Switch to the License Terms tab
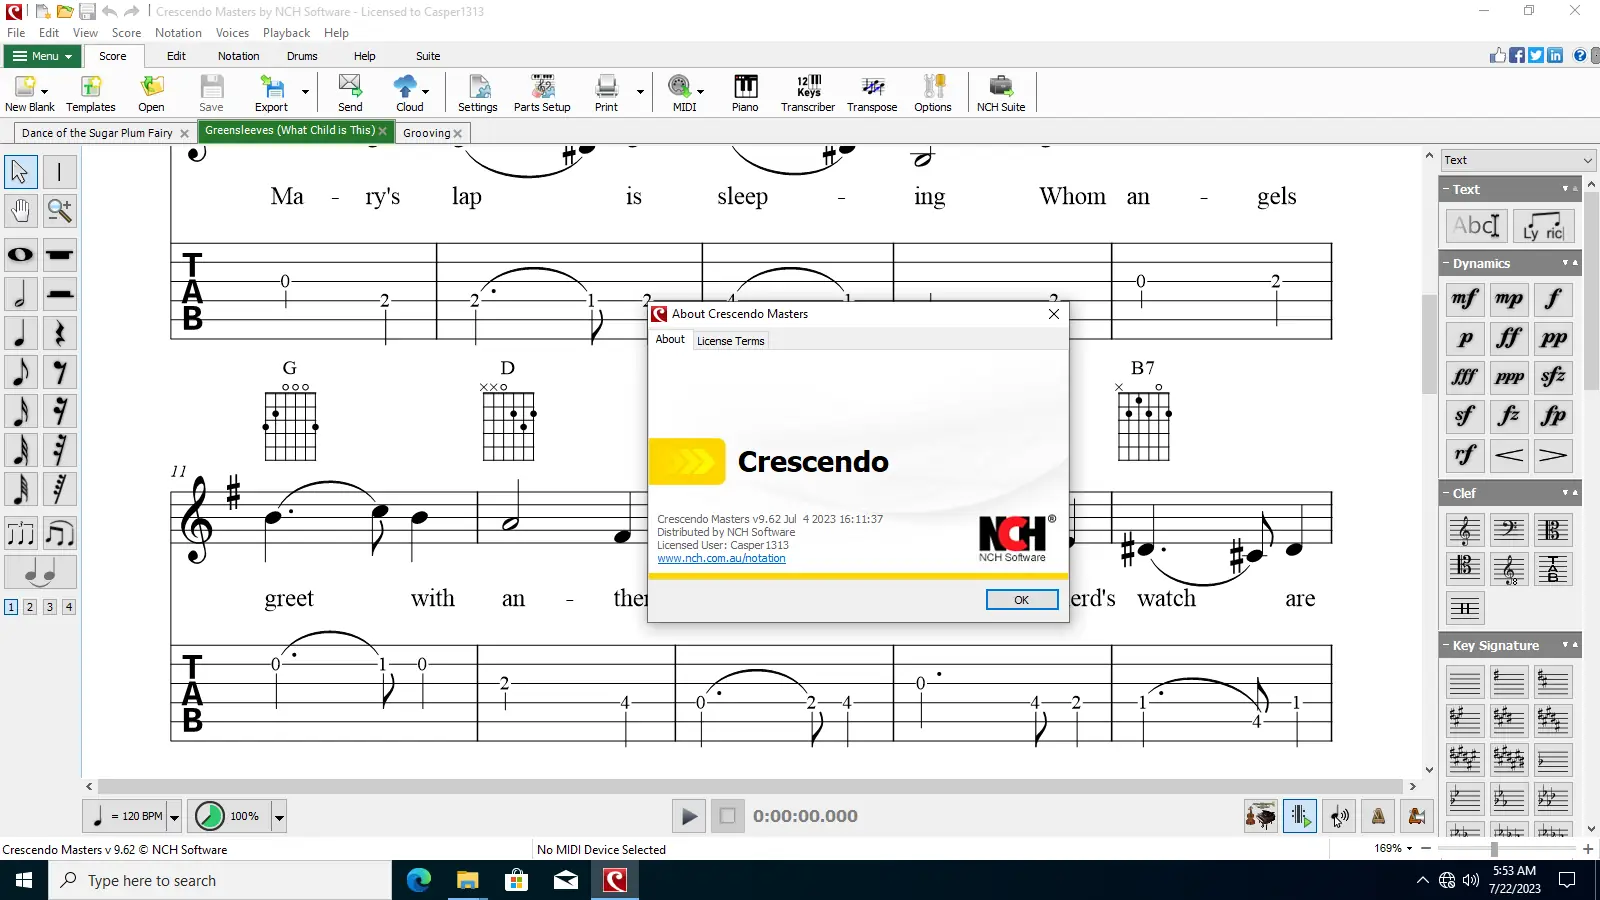 click(730, 341)
